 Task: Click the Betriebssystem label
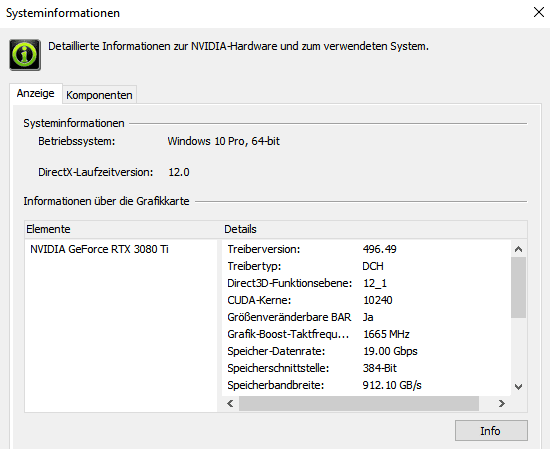77,141
